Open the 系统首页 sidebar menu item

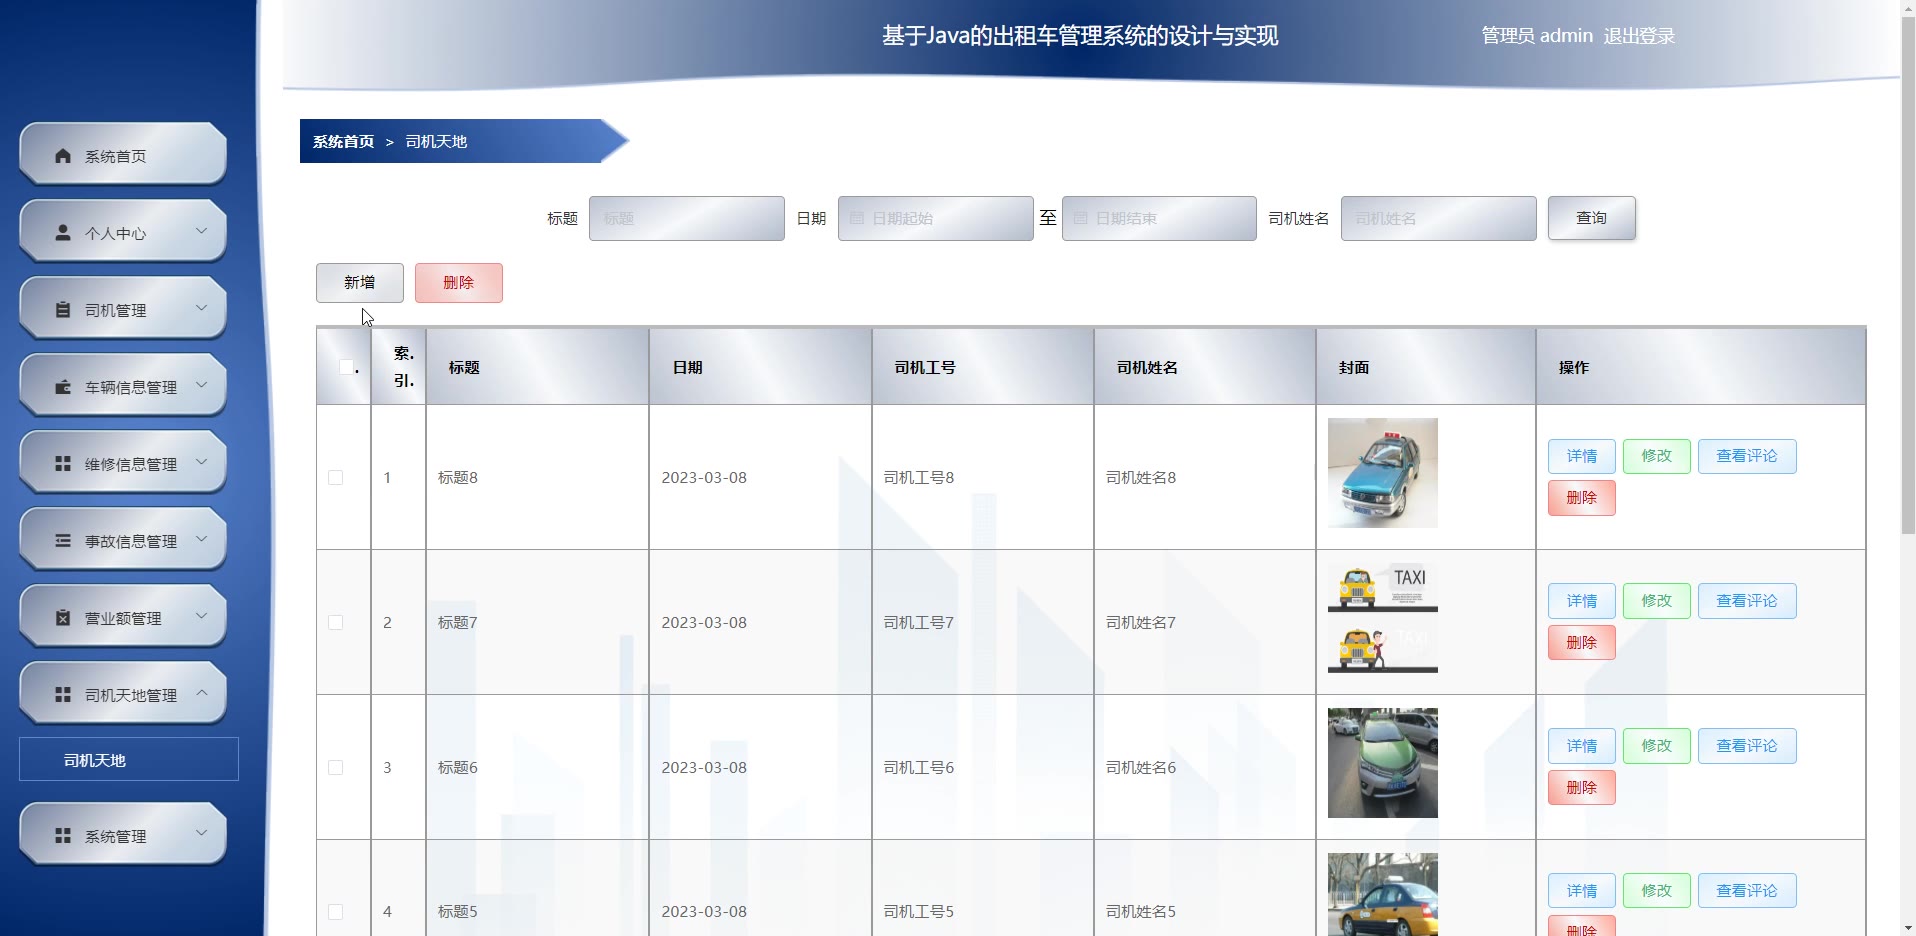123,155
